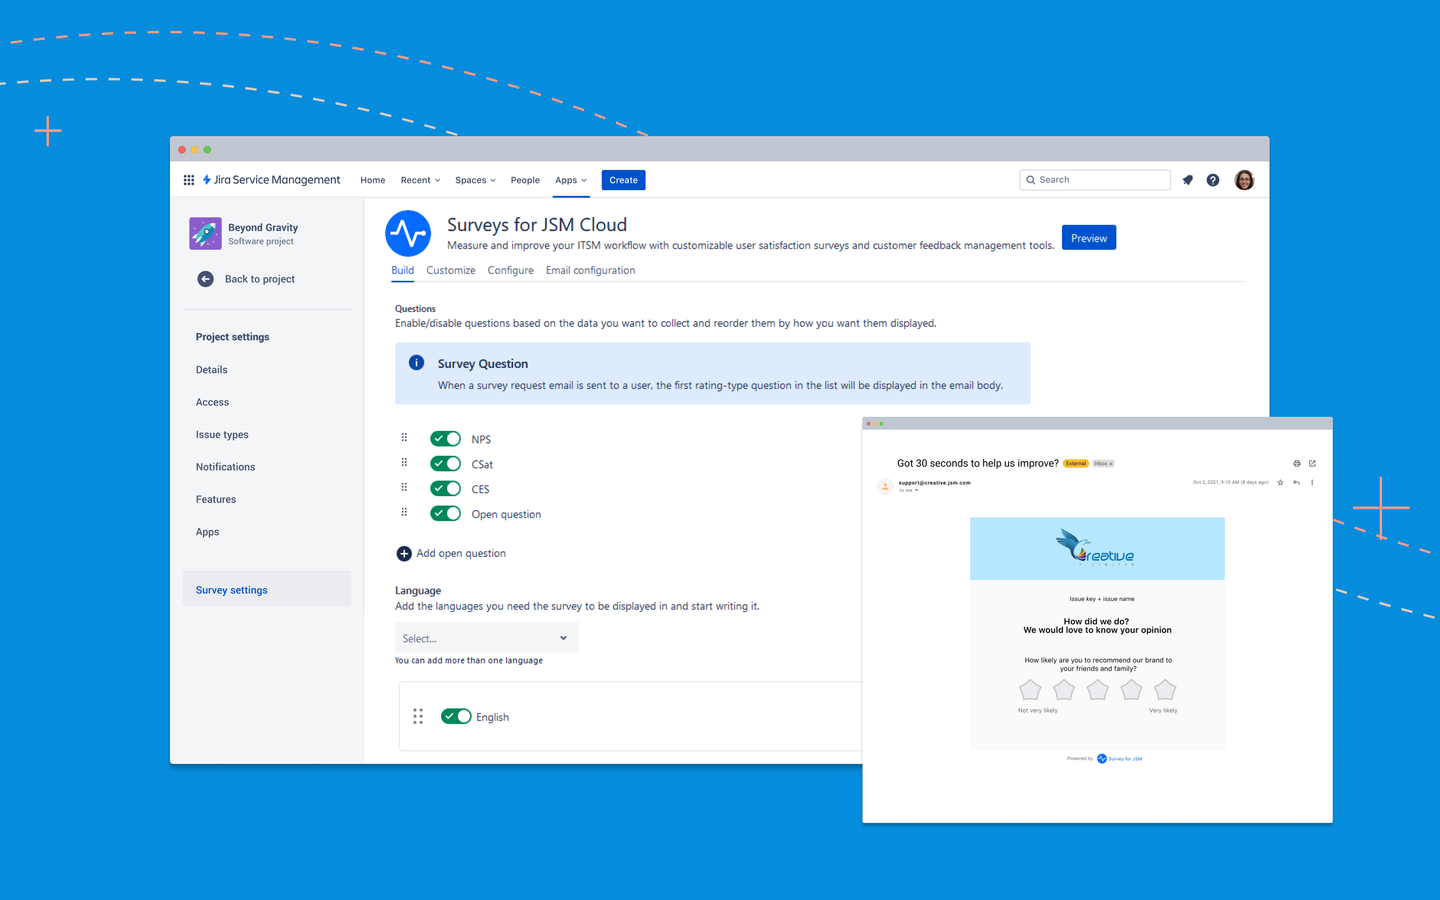Click the Surveys for JSM Cloud app logo
The height and width of the screenshot is (900, 1440).
[x=408, y=233]
